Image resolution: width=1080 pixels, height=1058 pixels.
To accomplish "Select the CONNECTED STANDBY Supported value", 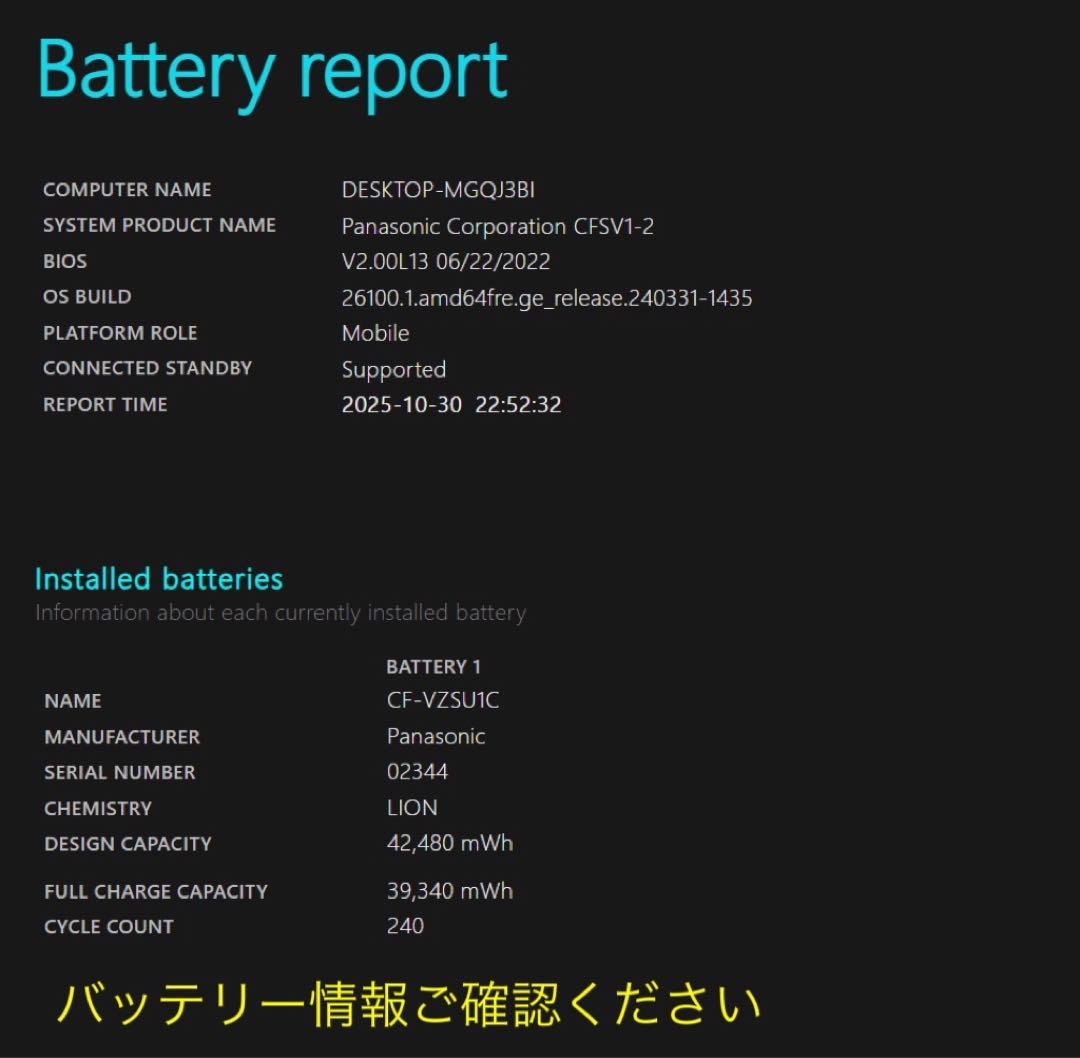I will (391, 369).
